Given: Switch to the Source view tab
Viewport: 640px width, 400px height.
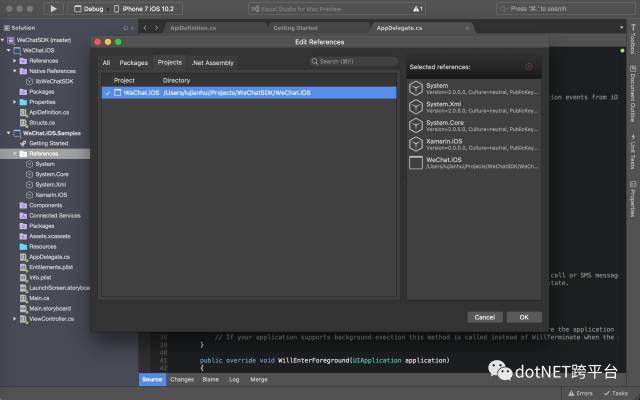Looking at the screenshot, I should click(x=152, y=380).
